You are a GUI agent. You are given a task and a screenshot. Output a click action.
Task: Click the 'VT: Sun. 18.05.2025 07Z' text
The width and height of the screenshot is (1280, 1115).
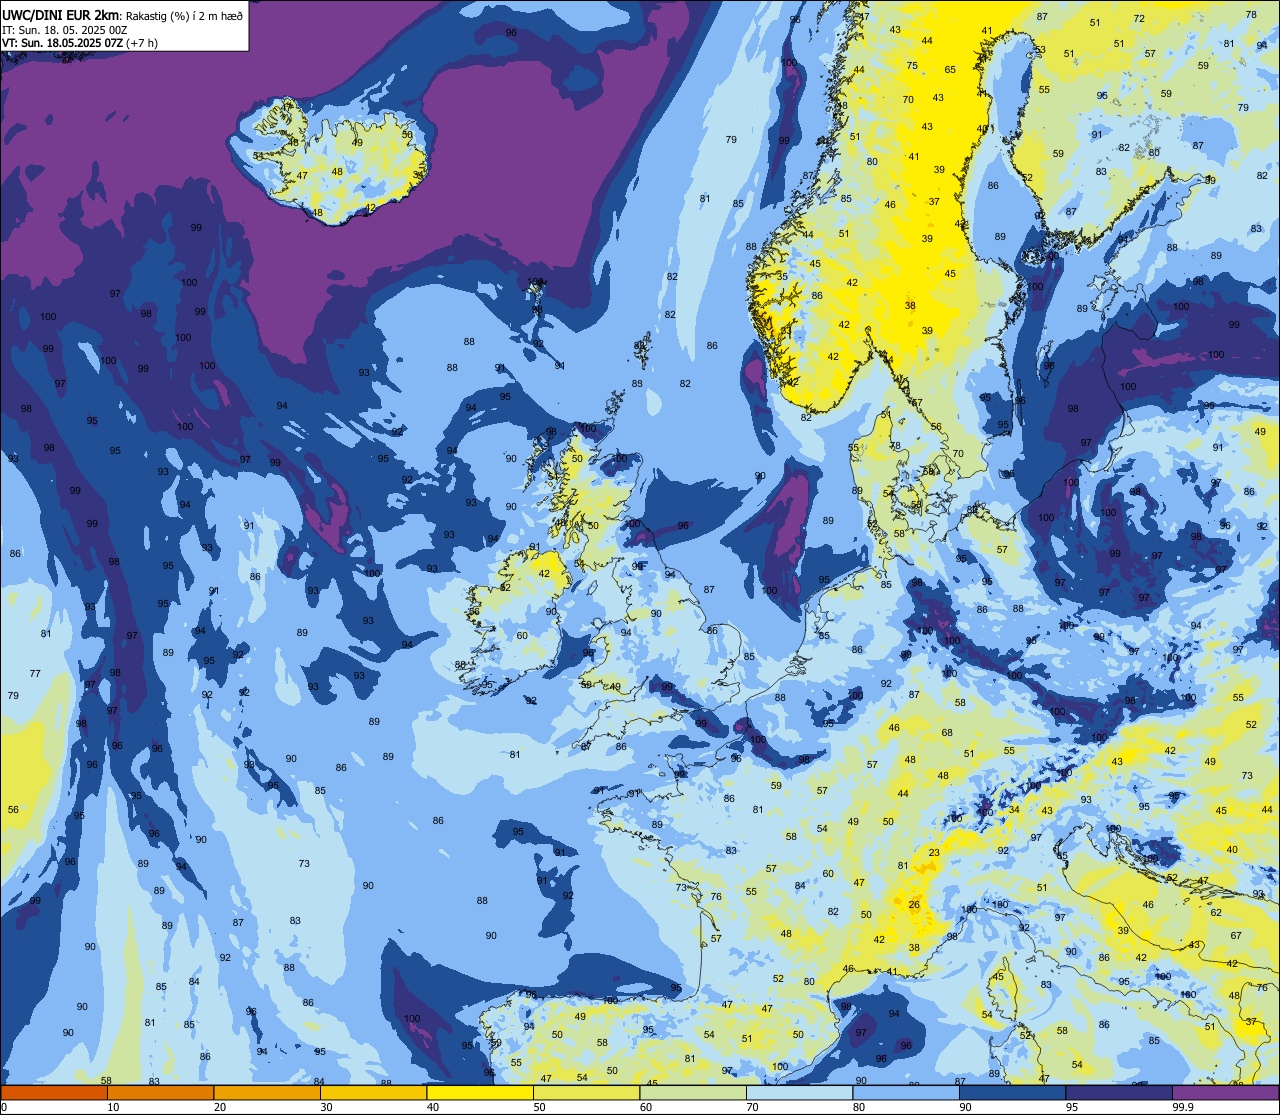62,43
